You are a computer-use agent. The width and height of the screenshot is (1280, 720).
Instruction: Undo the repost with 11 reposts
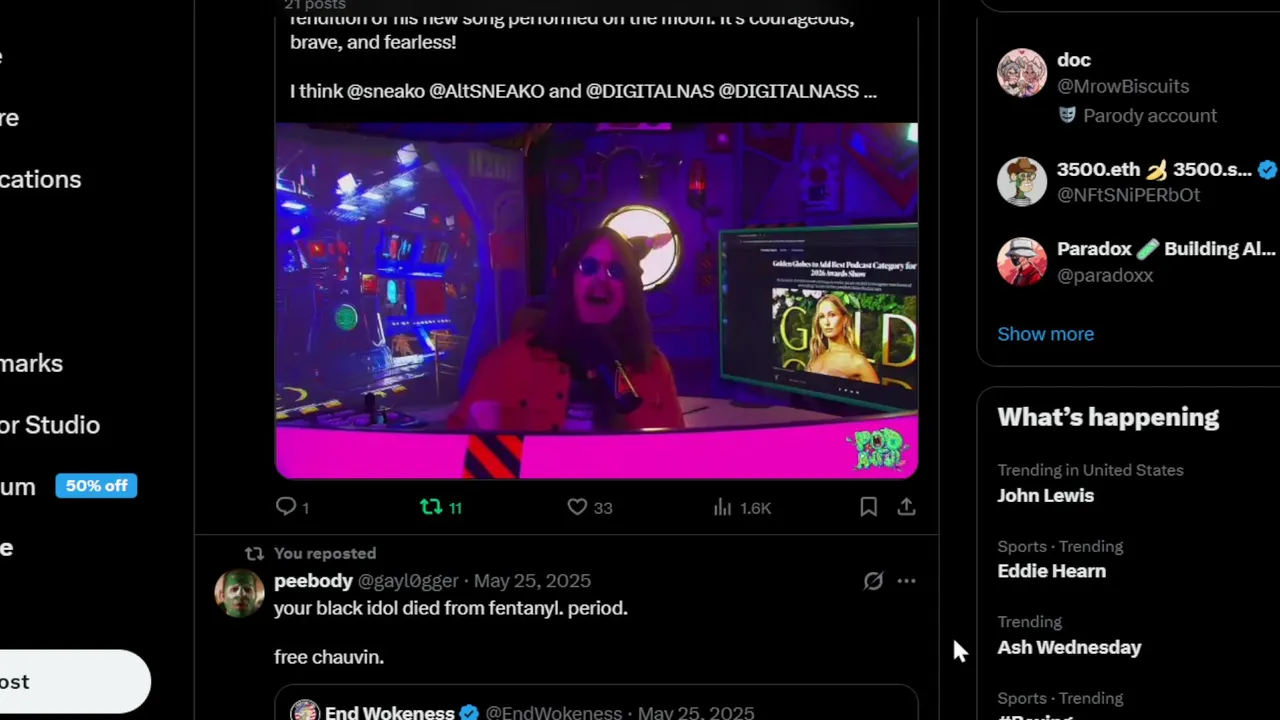[x=441, y=507]
